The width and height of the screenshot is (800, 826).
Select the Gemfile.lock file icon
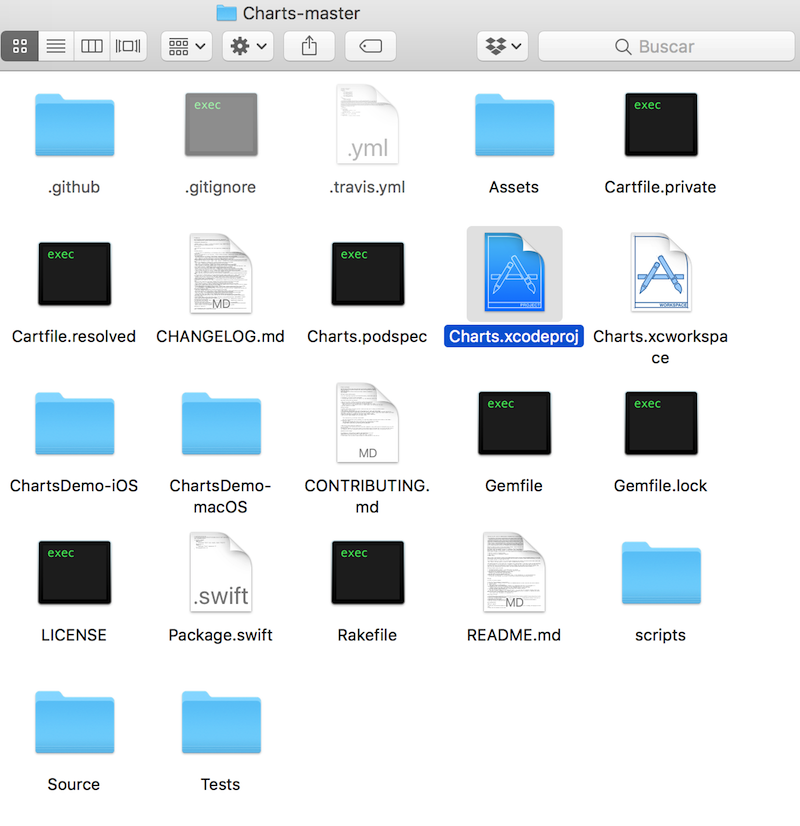click(660, 424)
